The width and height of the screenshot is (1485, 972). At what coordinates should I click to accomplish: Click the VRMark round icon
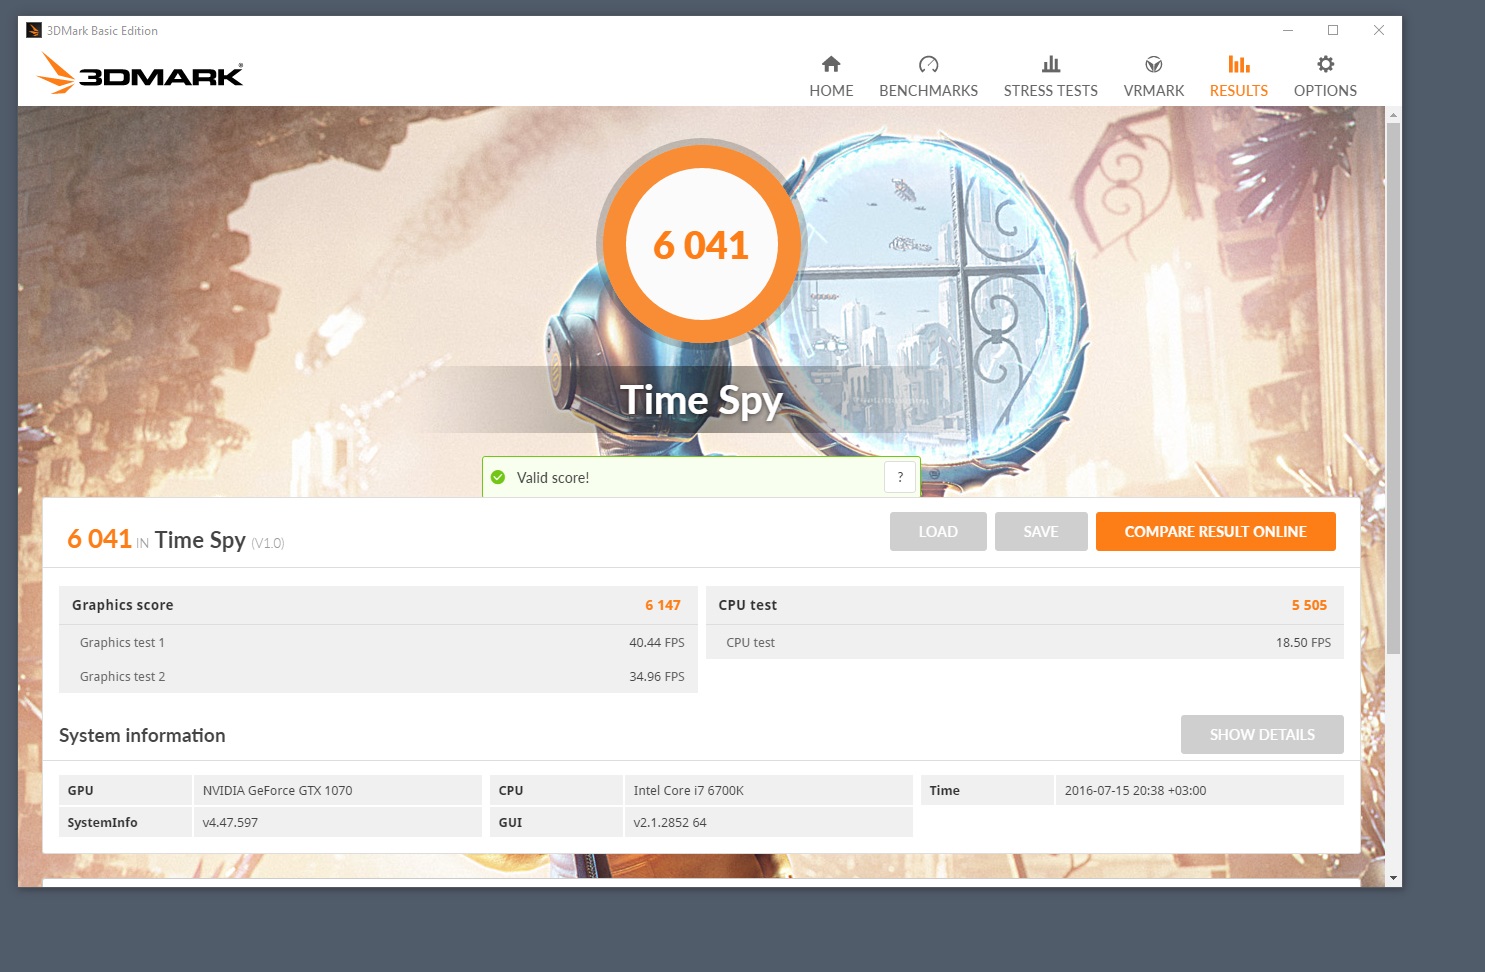point(1153,64)
